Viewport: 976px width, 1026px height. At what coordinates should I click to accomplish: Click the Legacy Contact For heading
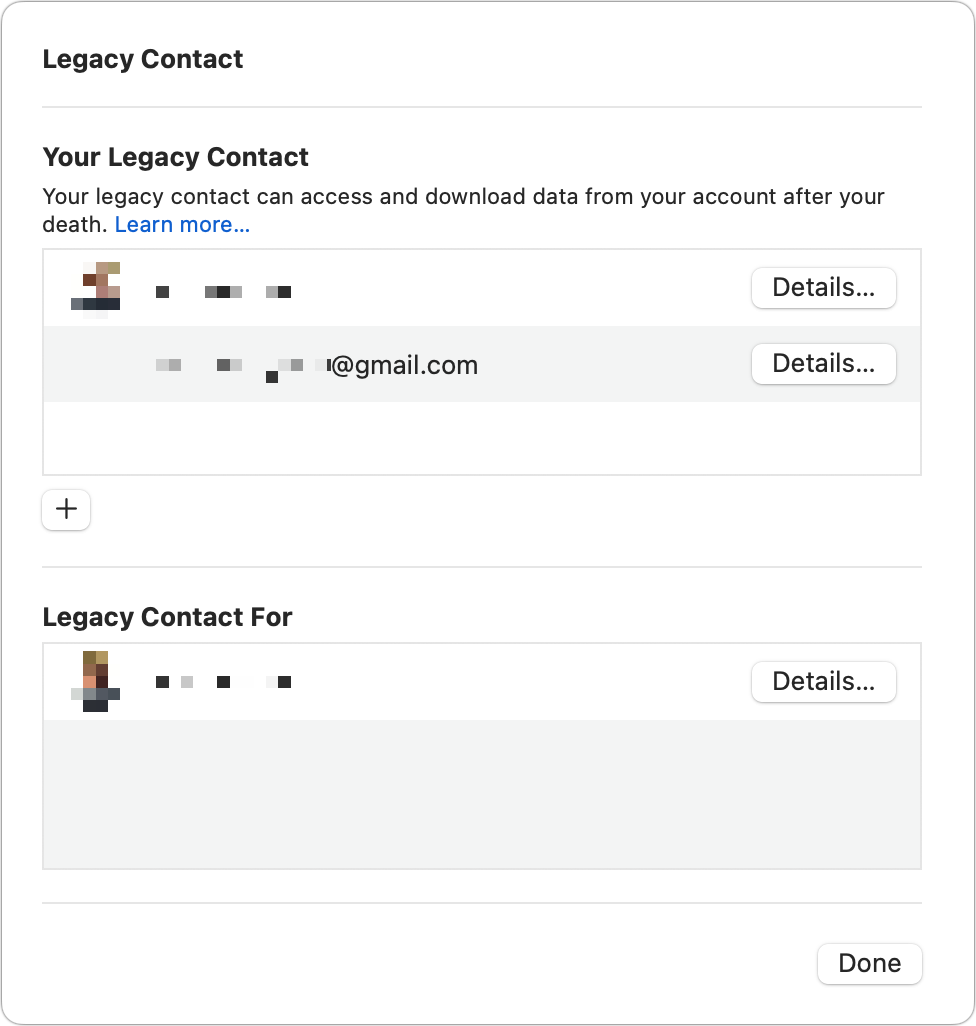click(x=167, y=617)
